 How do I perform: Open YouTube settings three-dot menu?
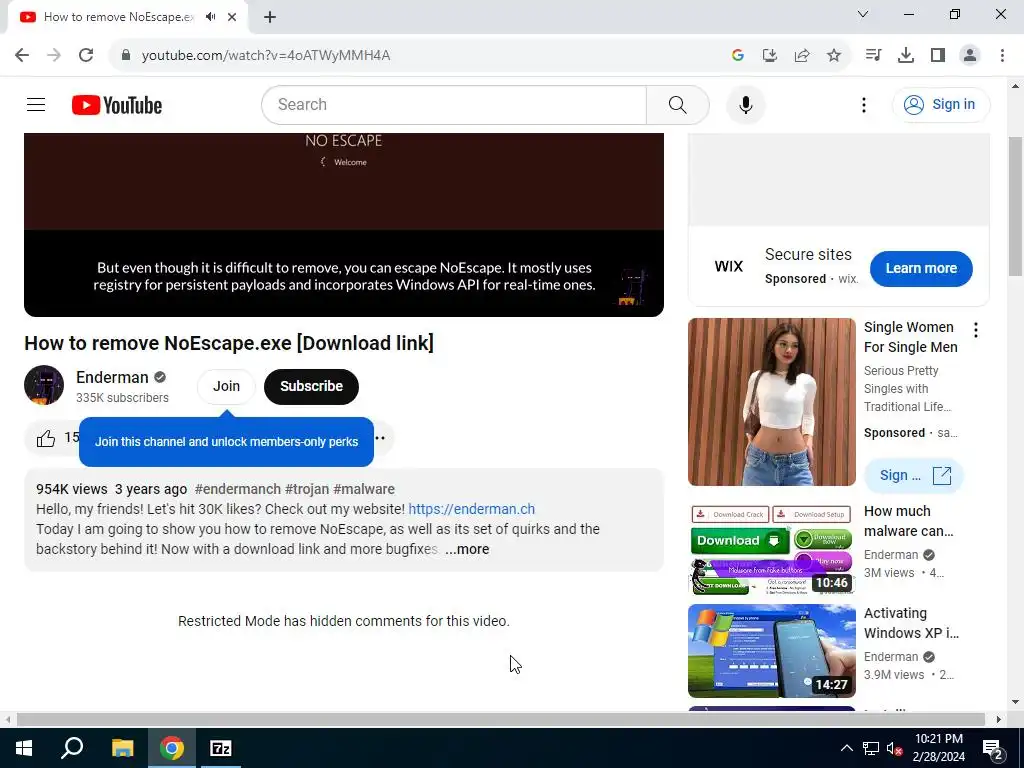[863, 105]
